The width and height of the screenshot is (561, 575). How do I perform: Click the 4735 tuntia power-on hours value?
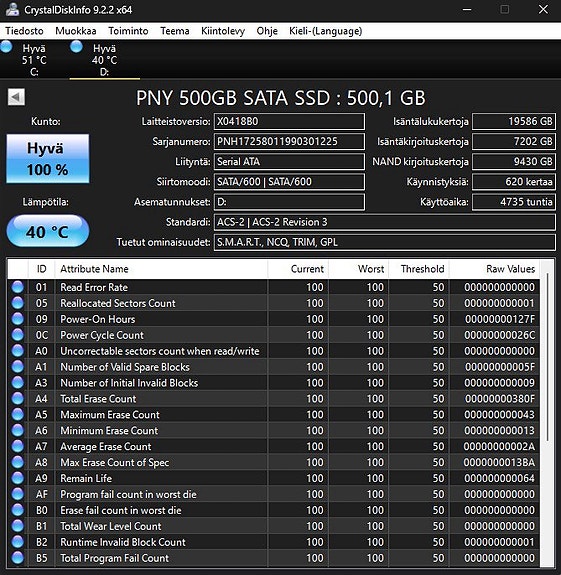click(x=514, y=202)
